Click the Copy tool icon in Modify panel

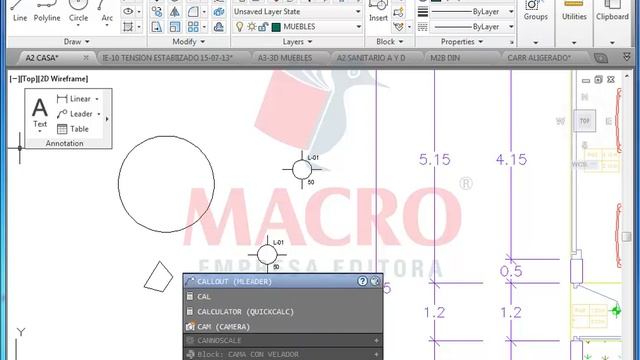click(157, 11)
